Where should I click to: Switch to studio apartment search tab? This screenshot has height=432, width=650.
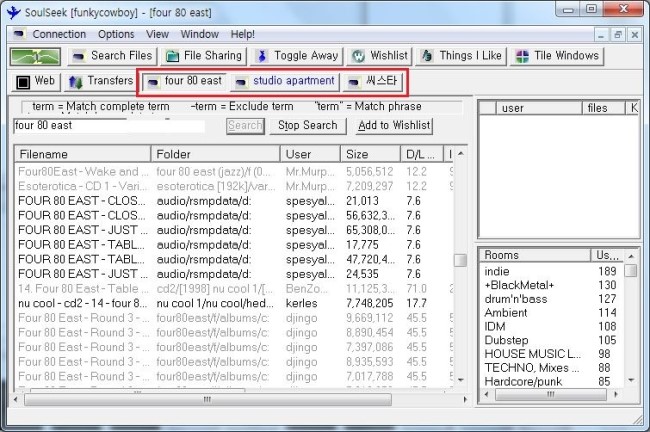tap(285, 81)
